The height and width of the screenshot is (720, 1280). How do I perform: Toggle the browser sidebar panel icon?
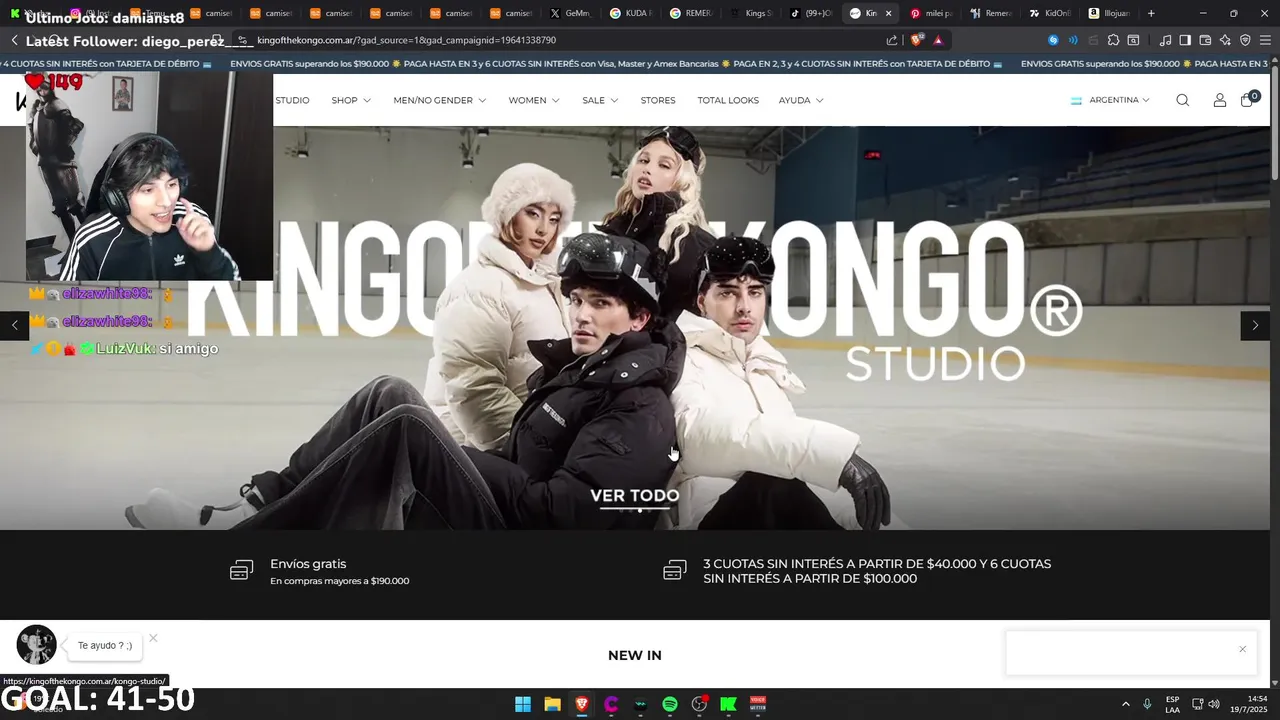[1185, 40]
